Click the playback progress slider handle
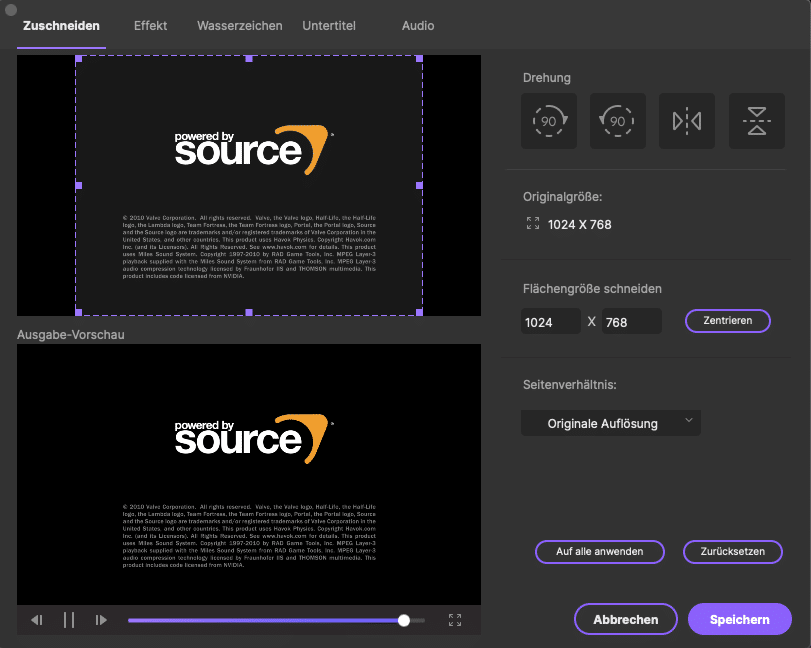 (404, 620)
